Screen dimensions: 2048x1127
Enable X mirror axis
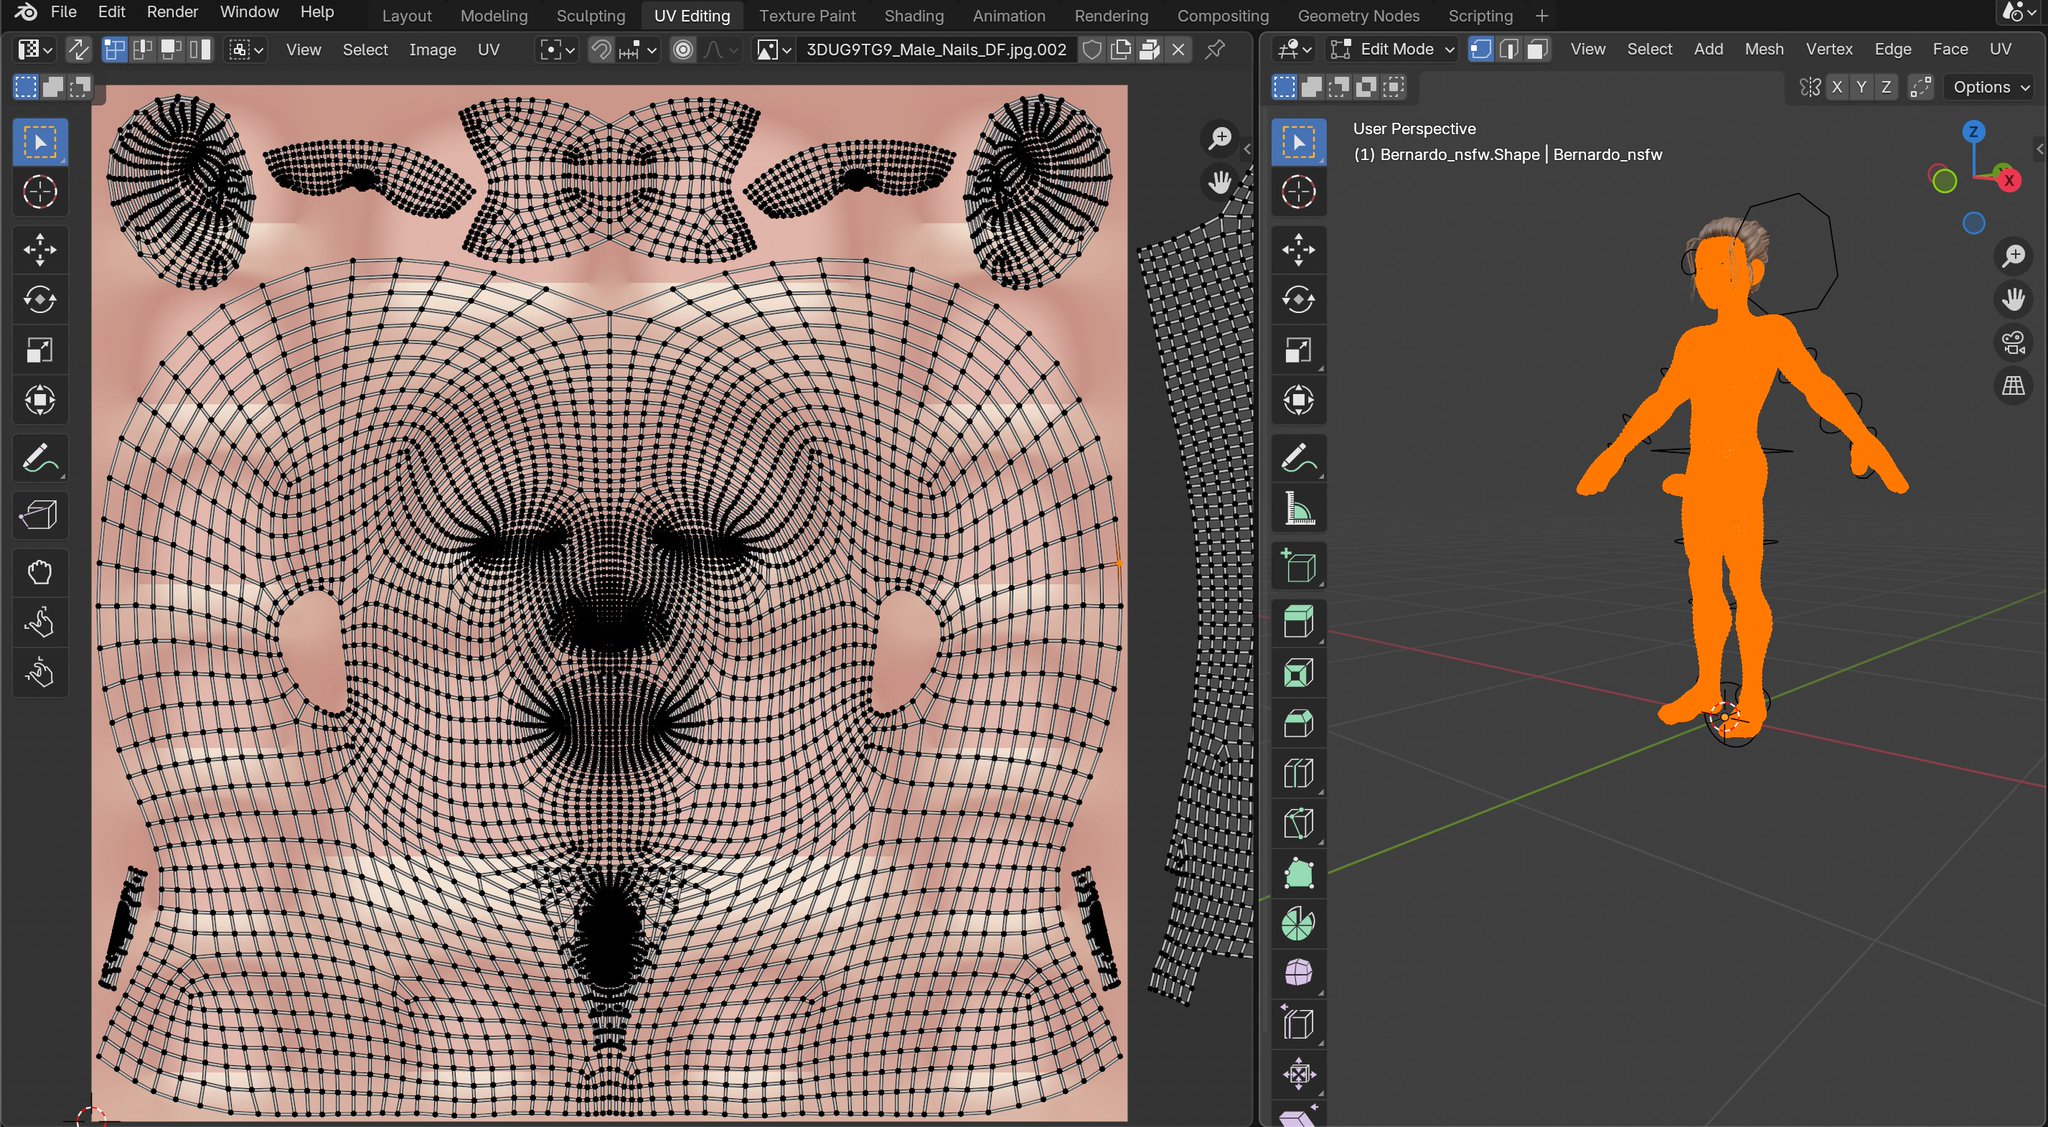pyautogui.click(x=1837, y=87)
